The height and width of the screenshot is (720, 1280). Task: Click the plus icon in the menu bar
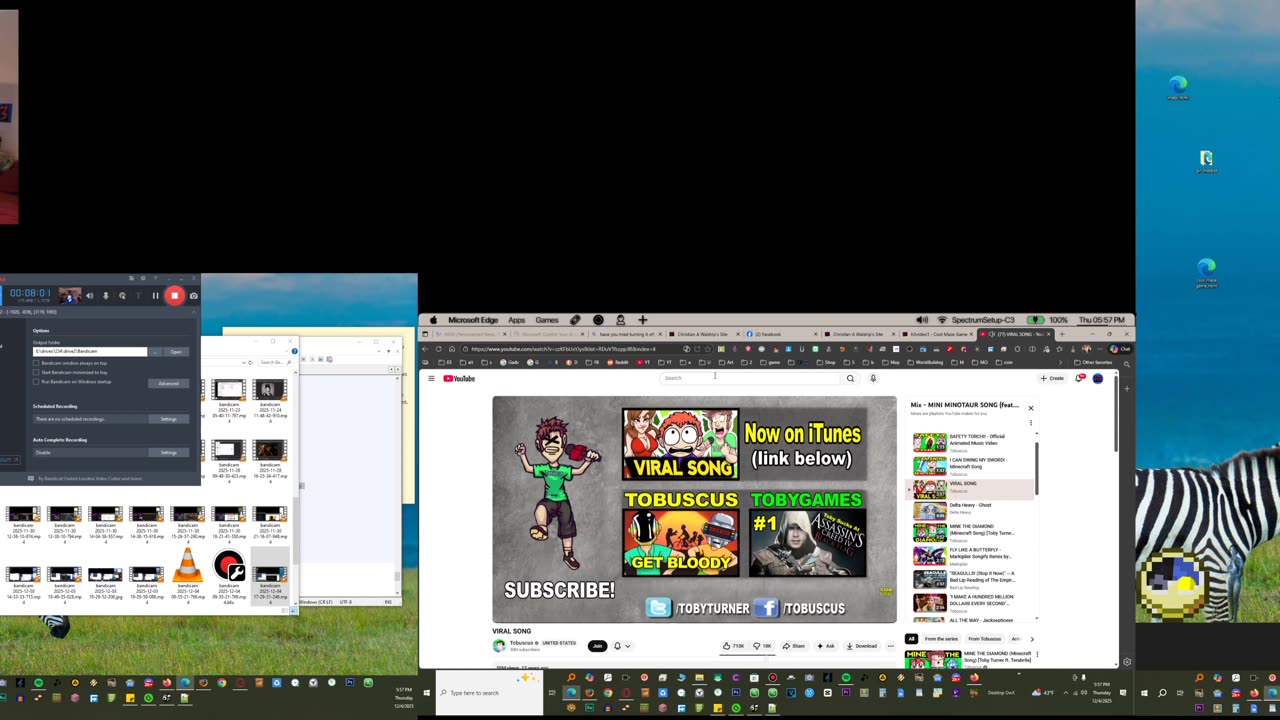click(642, 320)
